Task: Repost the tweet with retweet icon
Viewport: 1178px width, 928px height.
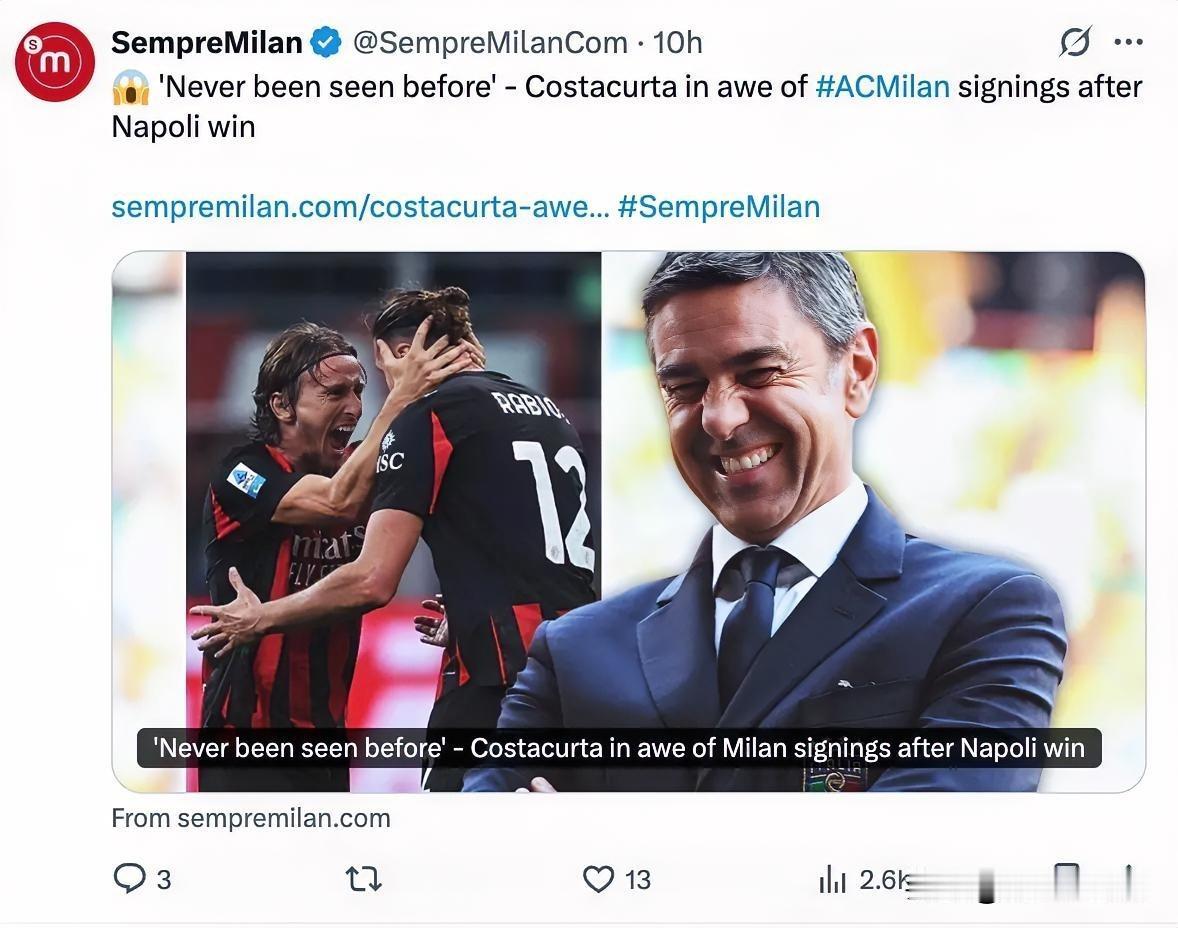Action: (364, 878)
